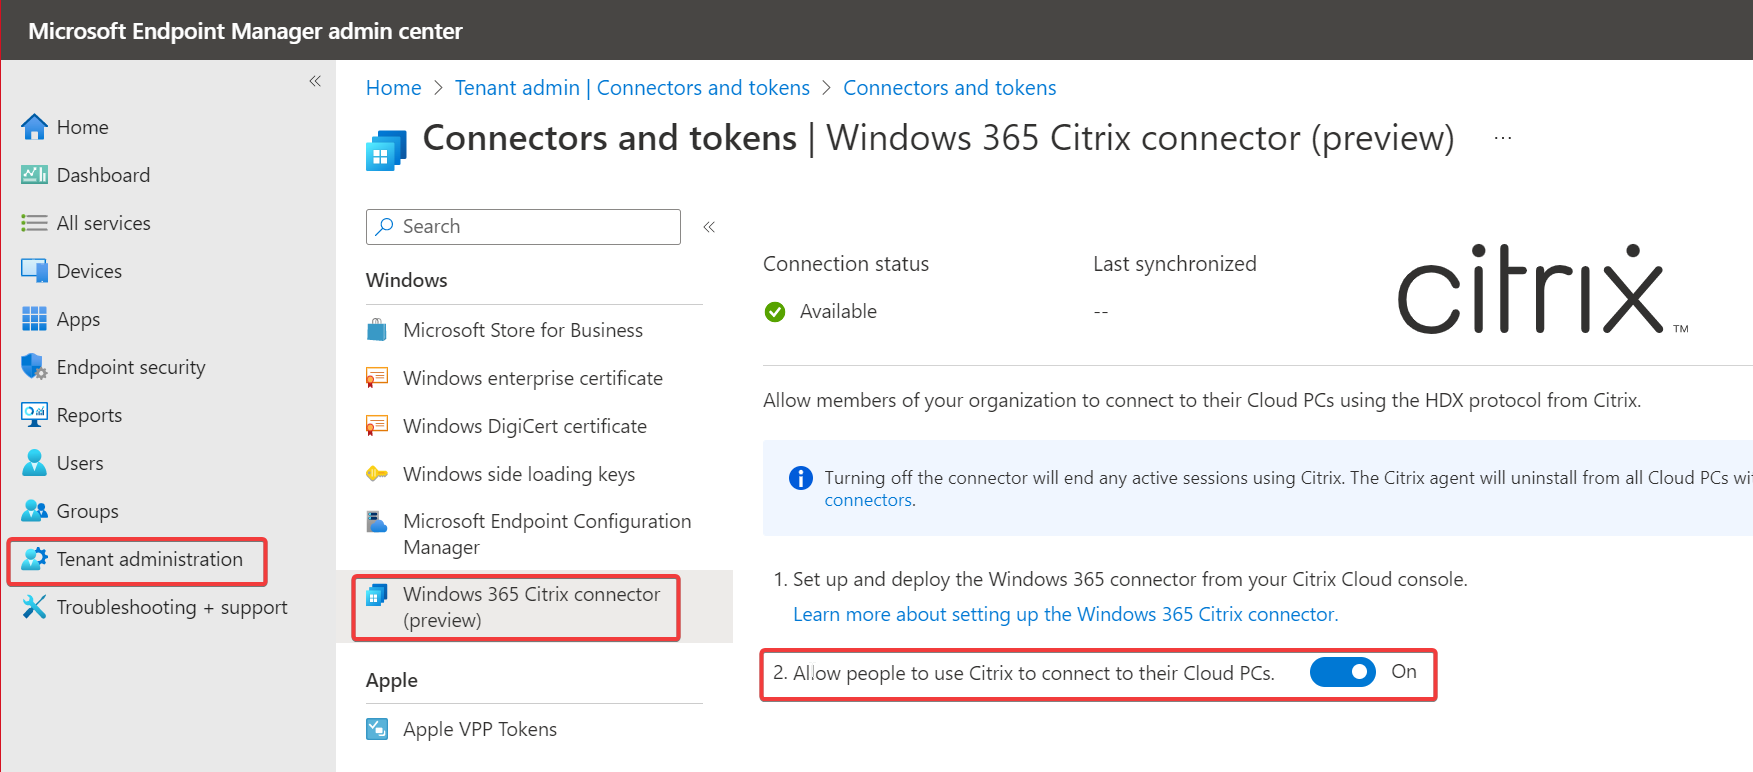Select the Devices icon in the sidebar
This screenshot has width=1753, height=772.
pos(33,270)
